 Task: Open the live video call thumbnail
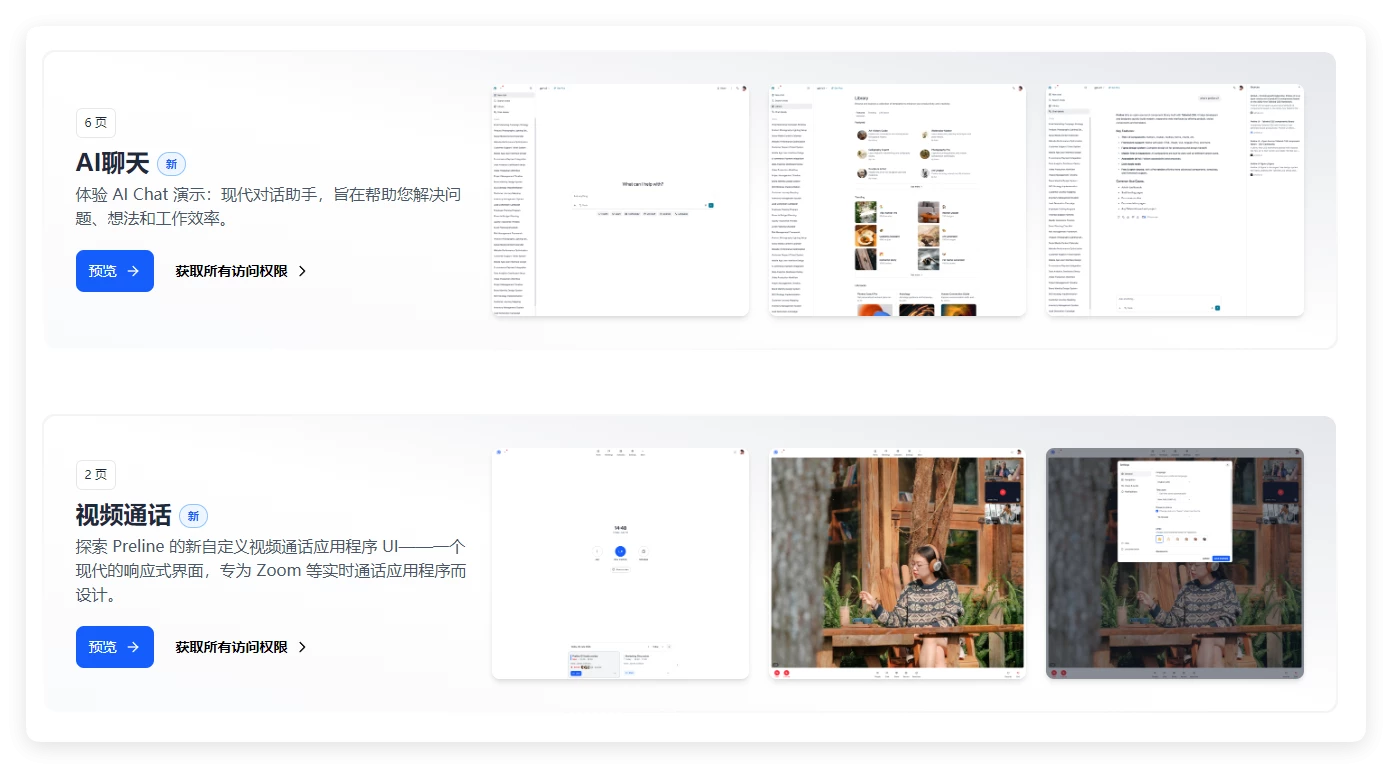tap(897, 563)
